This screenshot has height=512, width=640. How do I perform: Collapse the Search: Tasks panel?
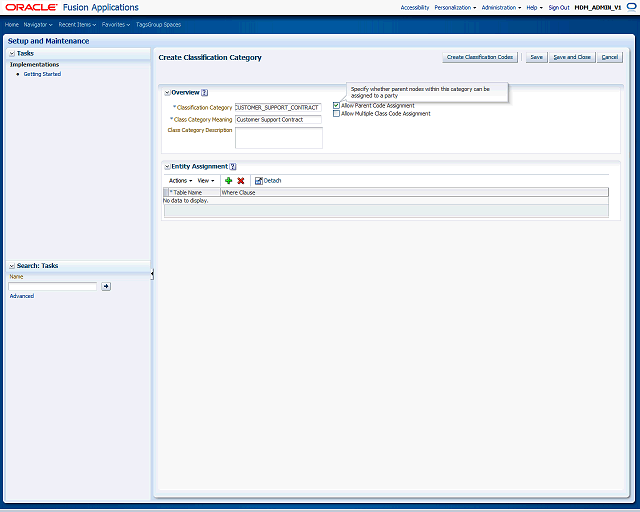(12, 266)
